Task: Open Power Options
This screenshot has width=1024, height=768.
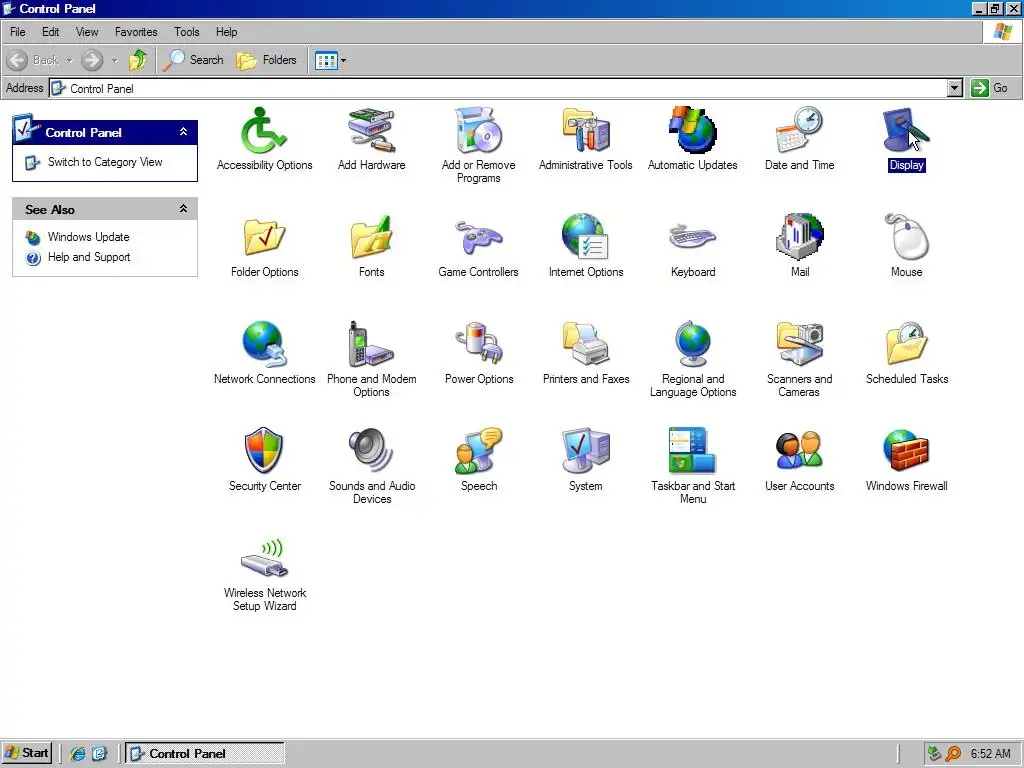Action: click(478, 344)
